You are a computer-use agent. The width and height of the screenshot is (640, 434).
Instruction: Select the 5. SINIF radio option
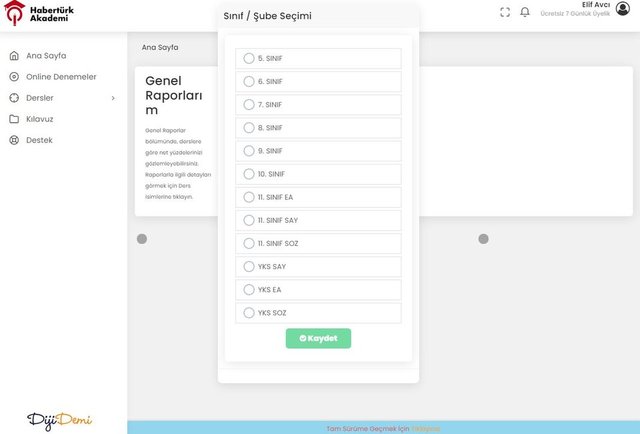[x=249, y=59]
